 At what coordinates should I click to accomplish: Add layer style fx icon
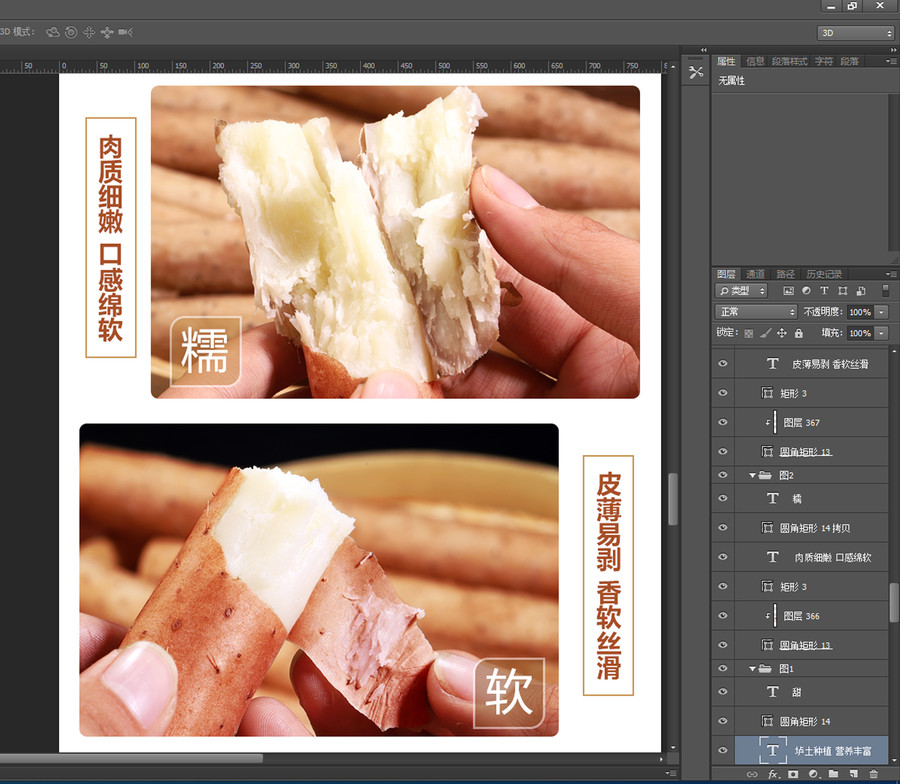click(773, 774)
